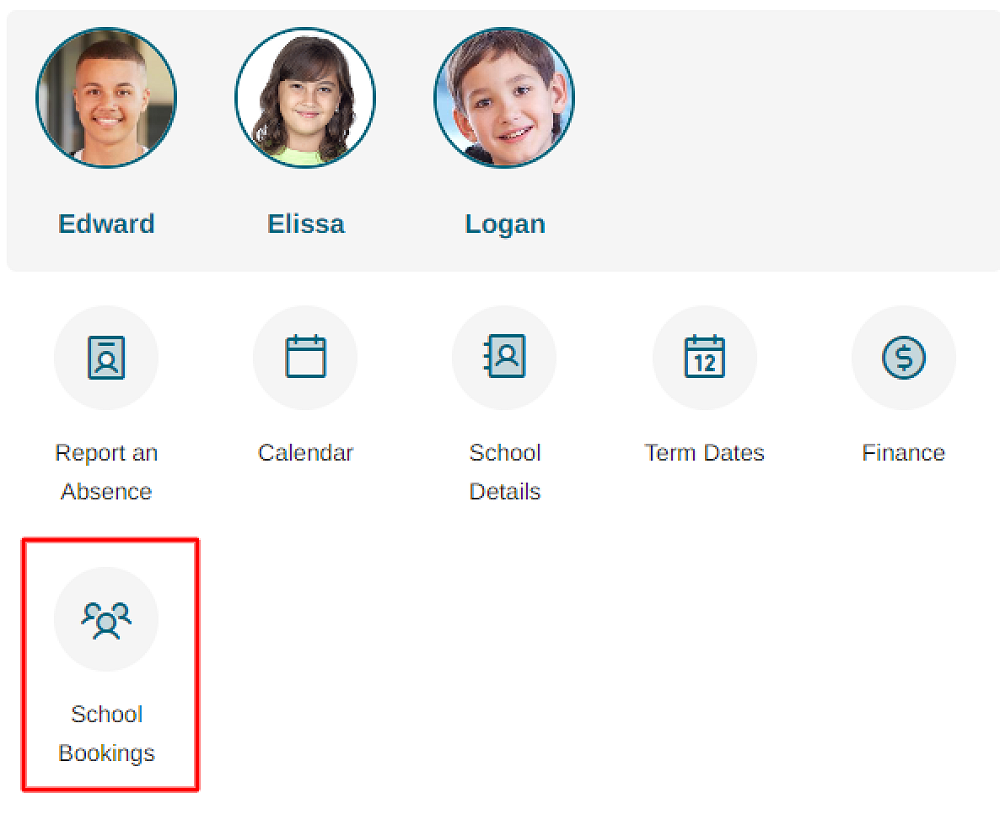The height and width of the screenshot is (815, 1000).
Task: Click the School Details text label
Action: point(504,472)
